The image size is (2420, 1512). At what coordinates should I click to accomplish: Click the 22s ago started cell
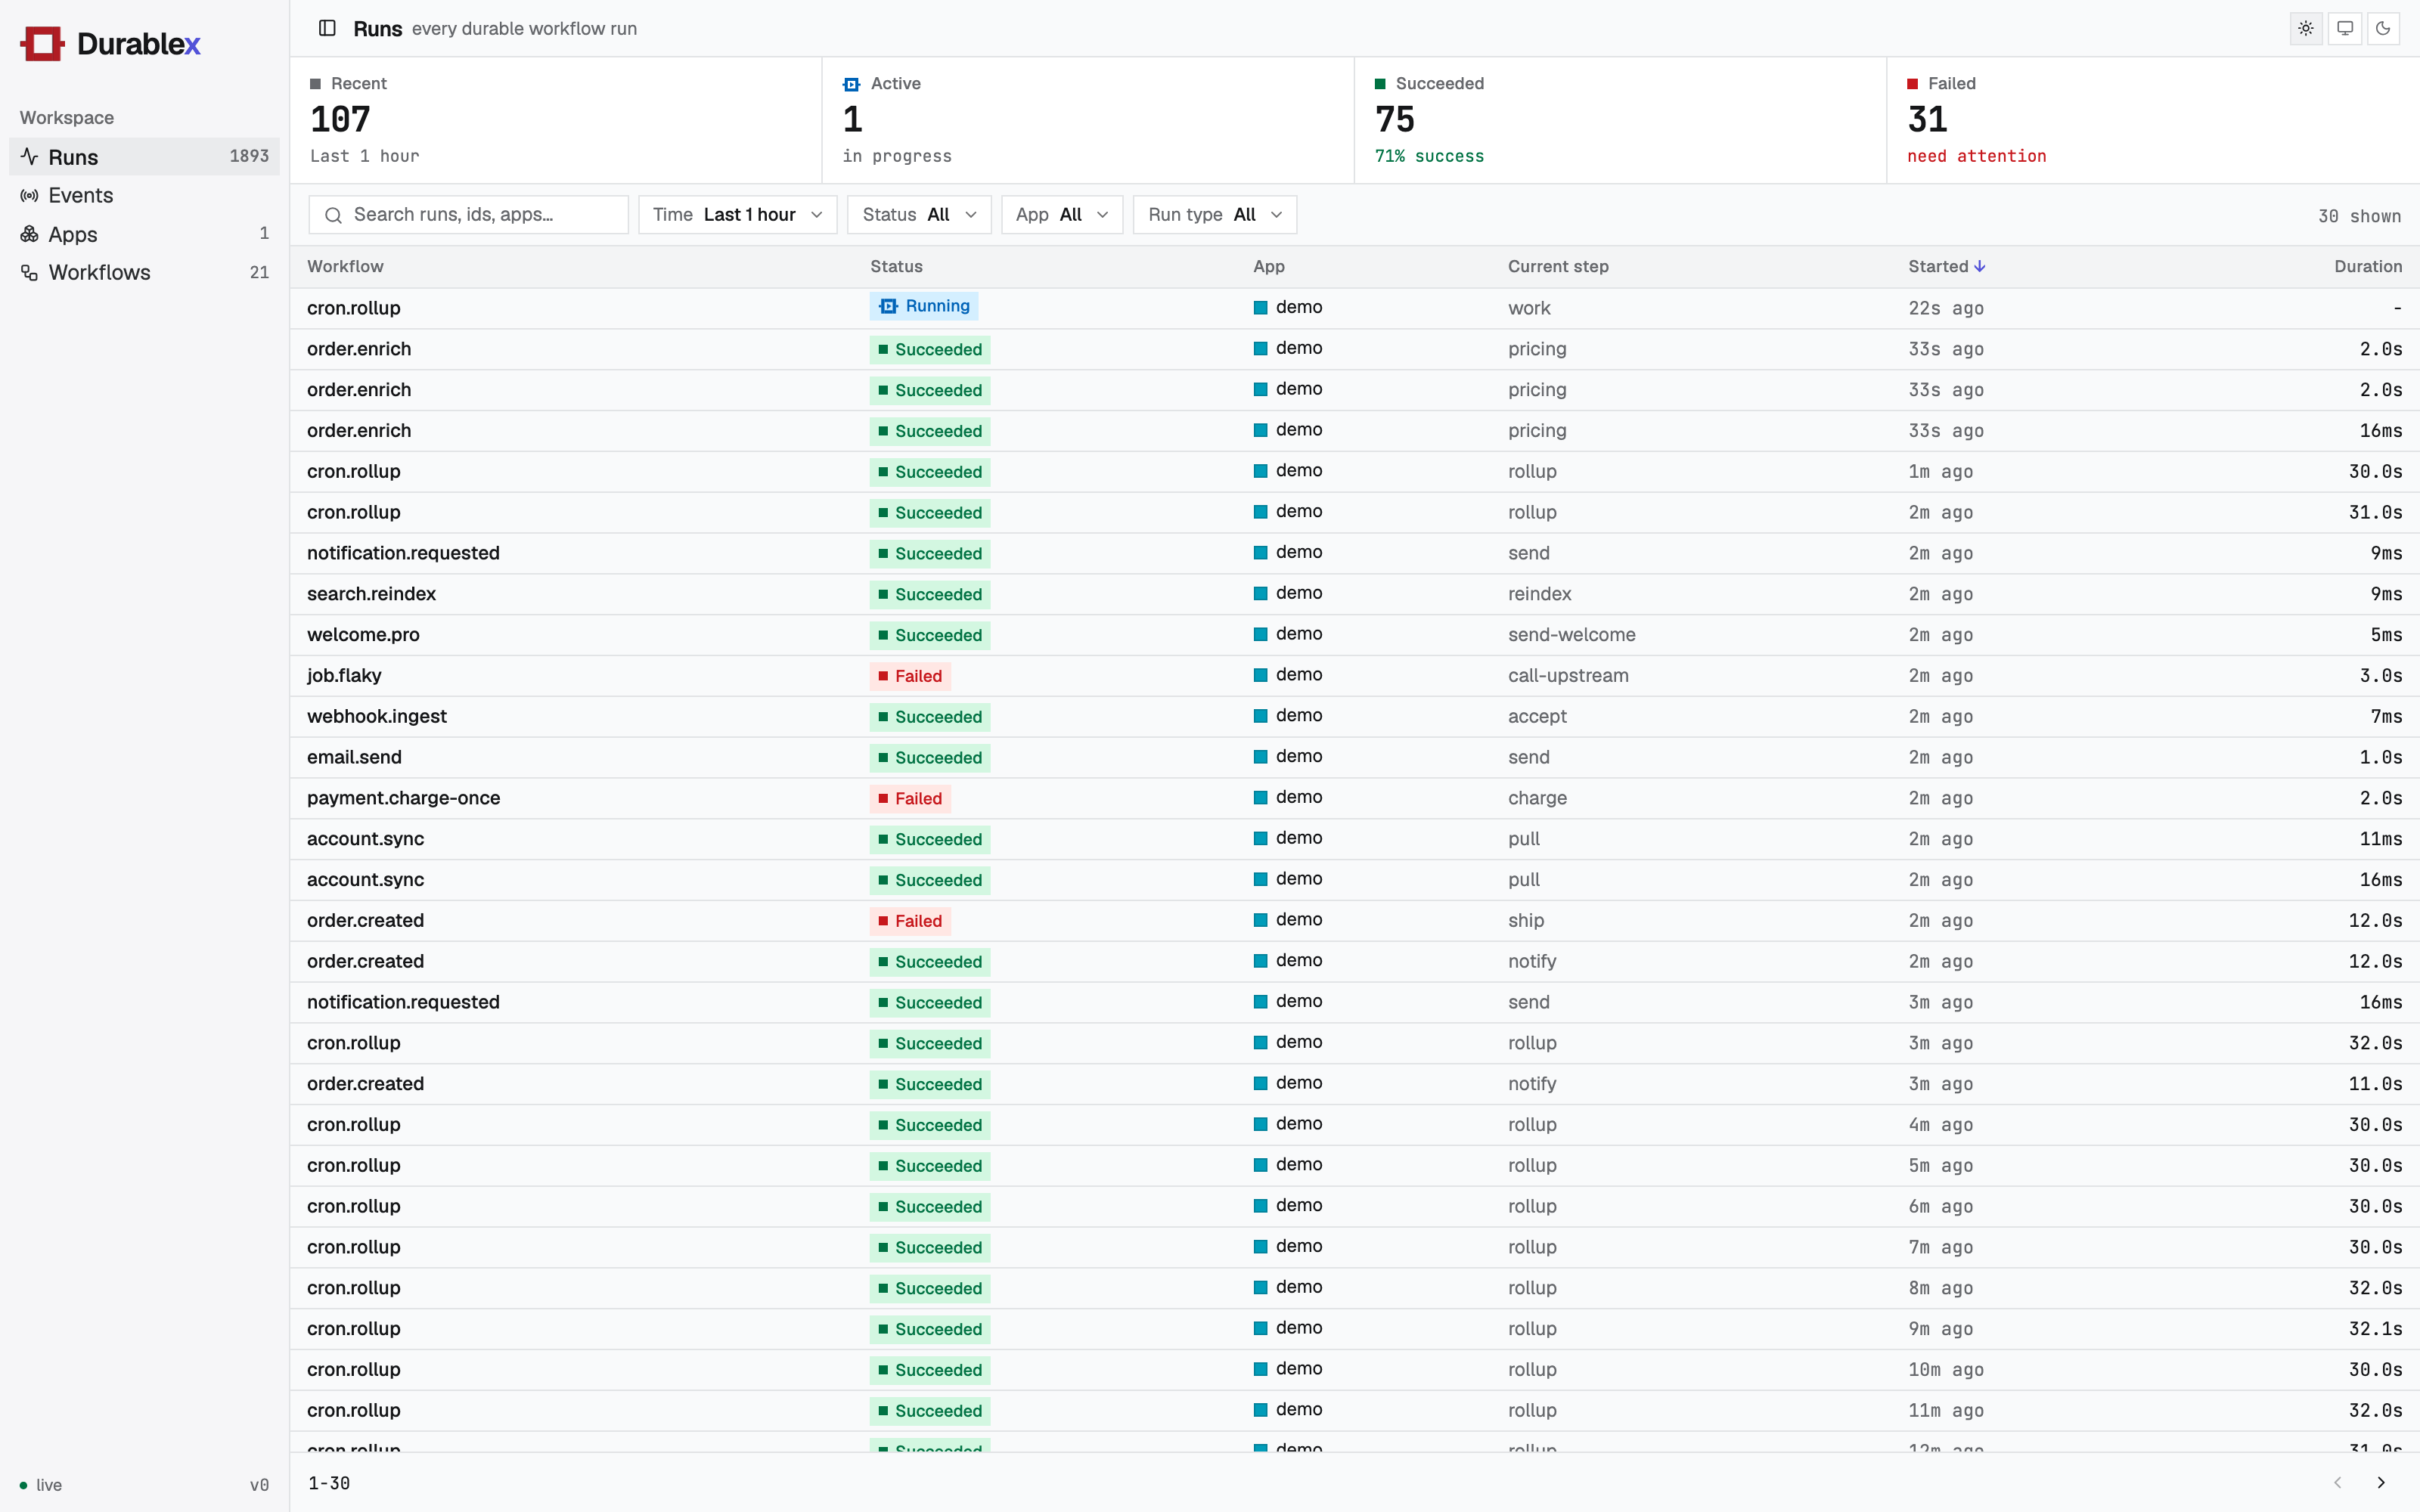(x=1946, y=308)
